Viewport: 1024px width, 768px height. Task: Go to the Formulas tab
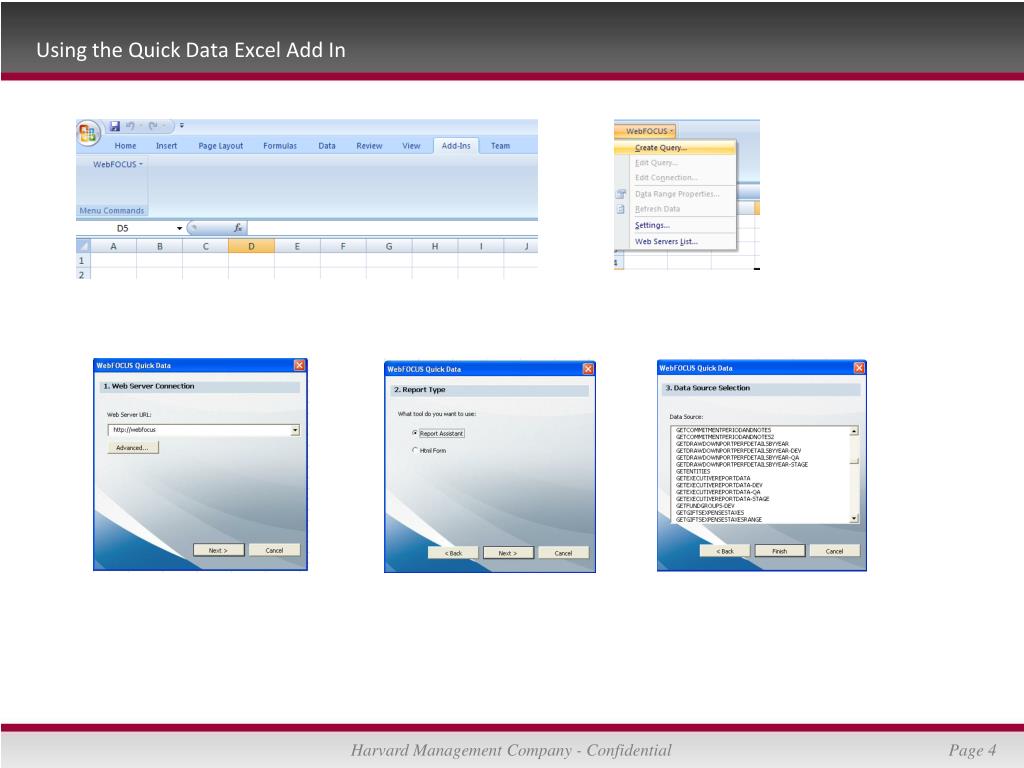click(280, 146)
